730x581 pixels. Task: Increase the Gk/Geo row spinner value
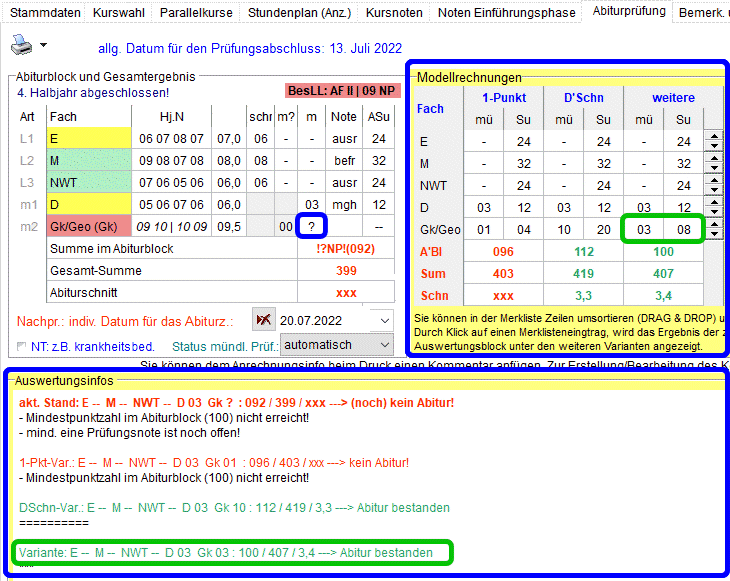[x=713, y=225]
